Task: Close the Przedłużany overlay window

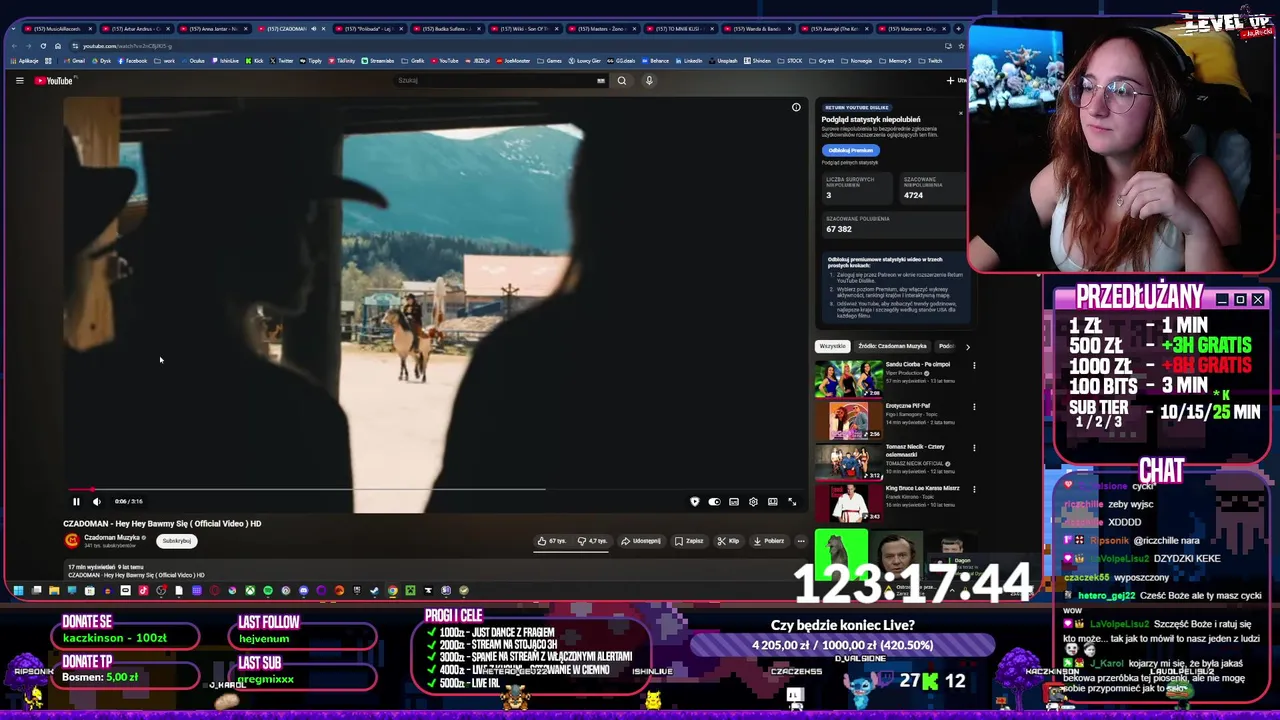Action: 1258,300
